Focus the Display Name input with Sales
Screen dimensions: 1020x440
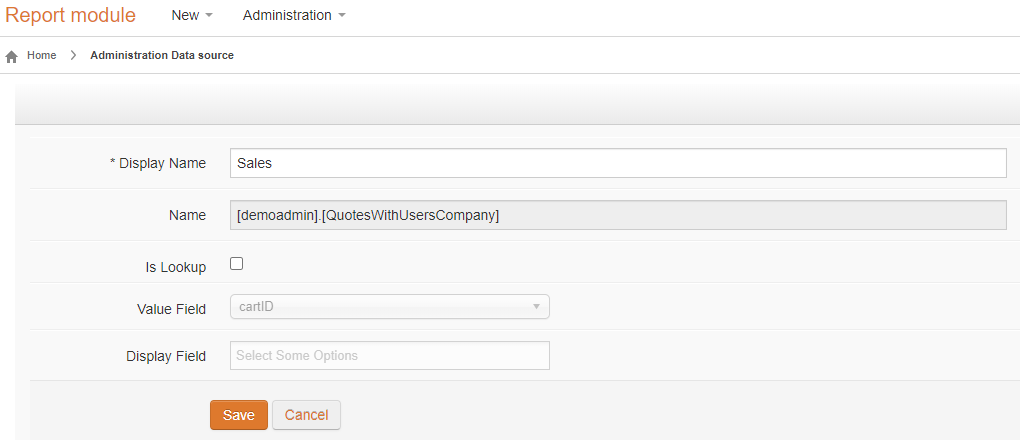tap(618, 163)
